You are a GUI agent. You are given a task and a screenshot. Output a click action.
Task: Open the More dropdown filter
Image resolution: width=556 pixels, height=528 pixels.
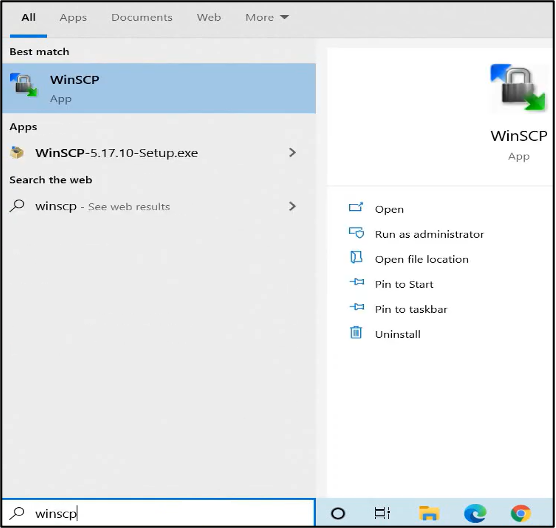267,17
